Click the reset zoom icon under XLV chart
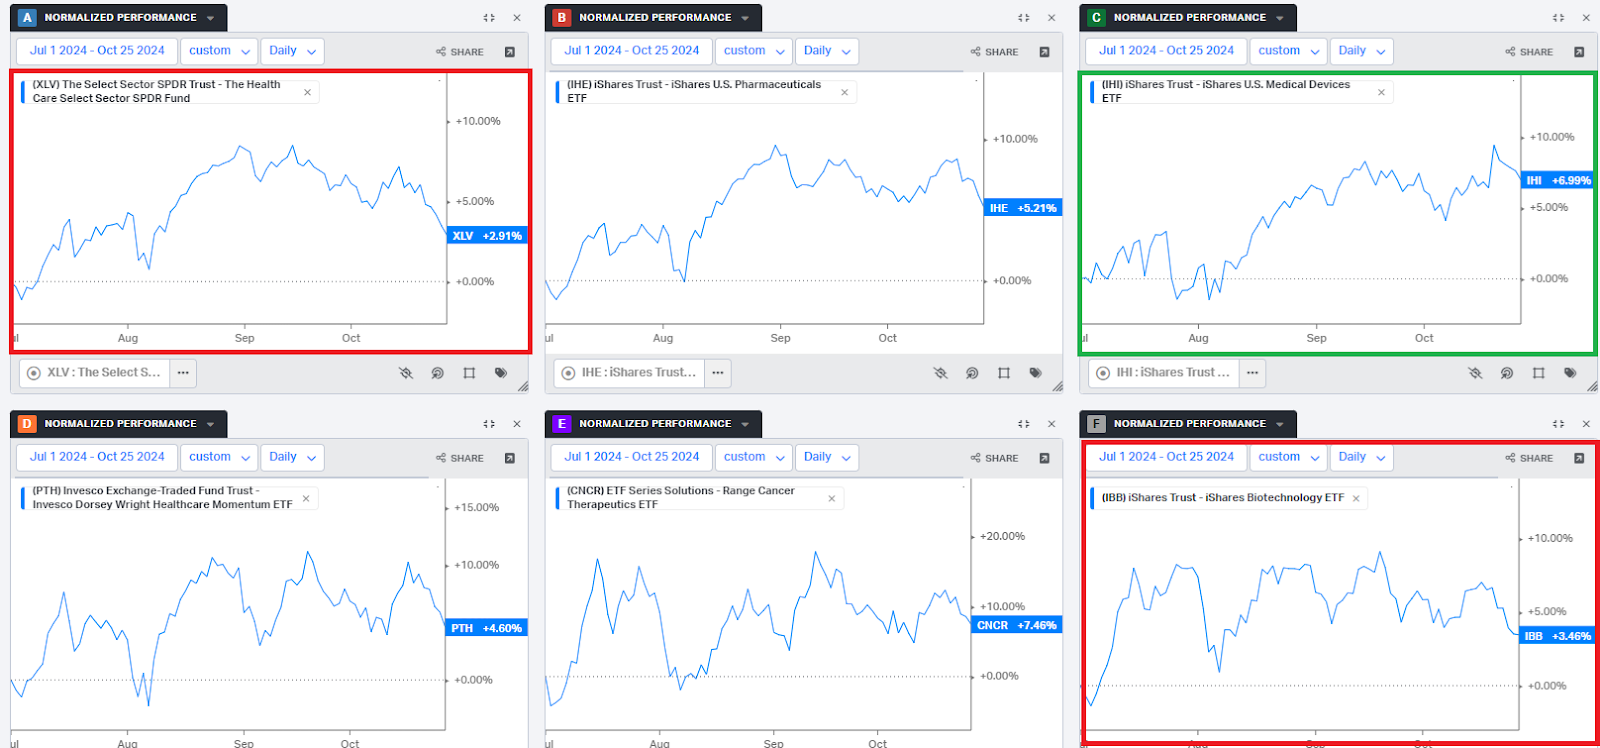 [437, 373]
